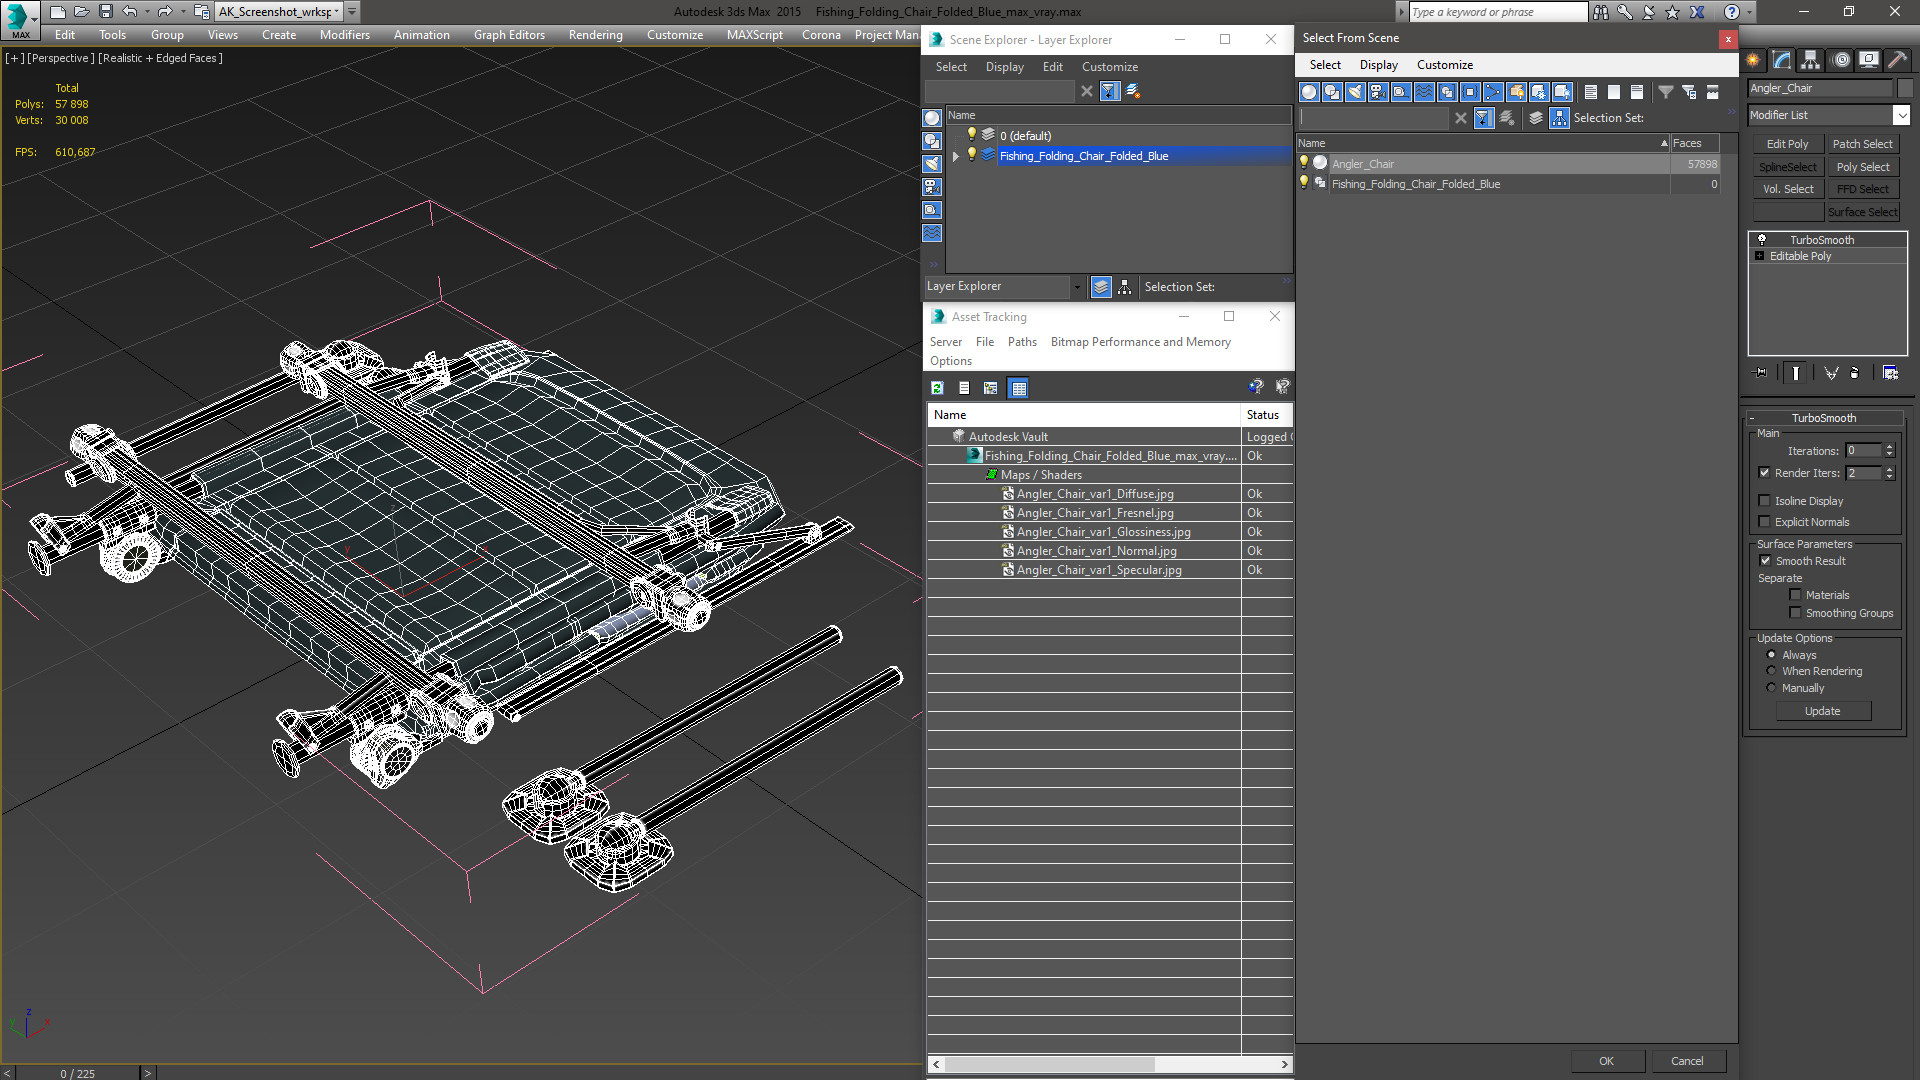1920x1080 pixels.
Task: Refresh the Asset Tracking list
Action: point(937,388)
